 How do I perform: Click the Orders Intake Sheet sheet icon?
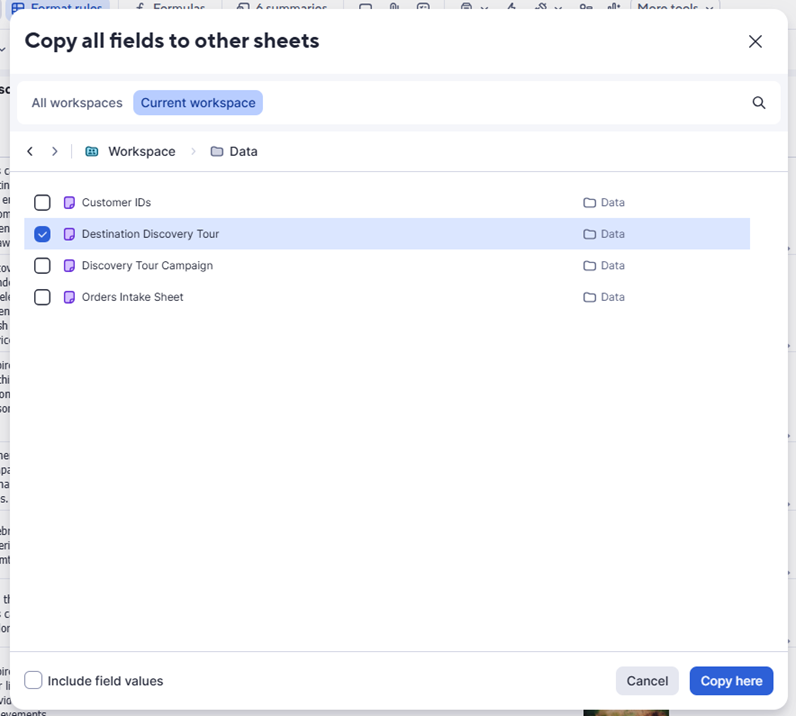pos(69,297)
